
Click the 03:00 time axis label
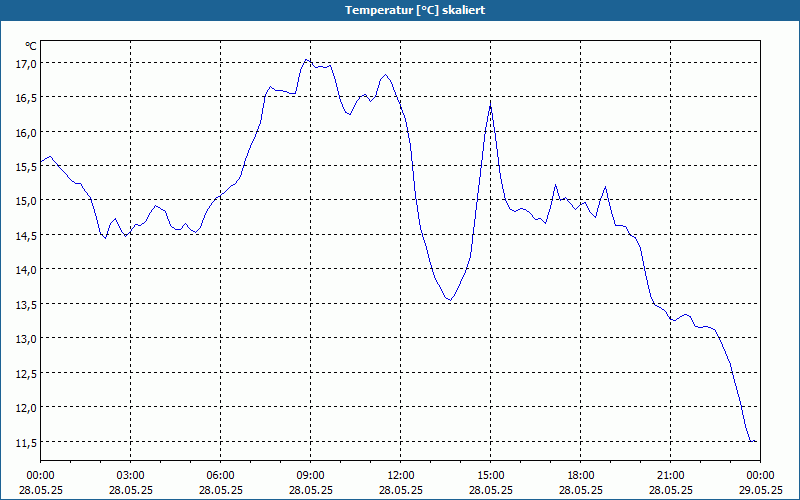[x=131, y=476]
